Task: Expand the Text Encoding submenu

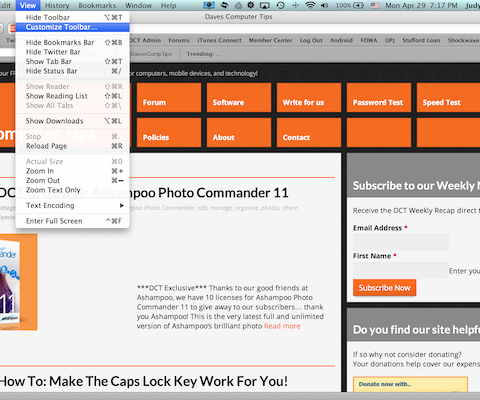Action: (x=72, y=205)
